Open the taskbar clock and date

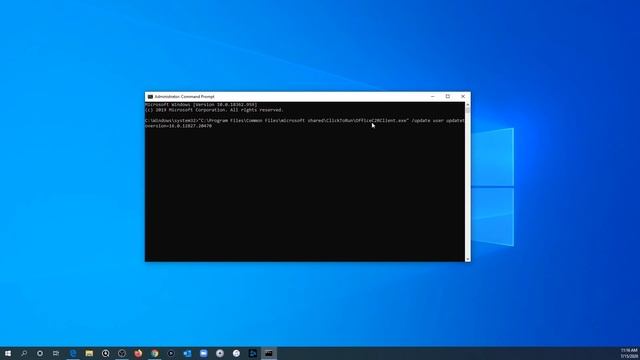point(629,353)
